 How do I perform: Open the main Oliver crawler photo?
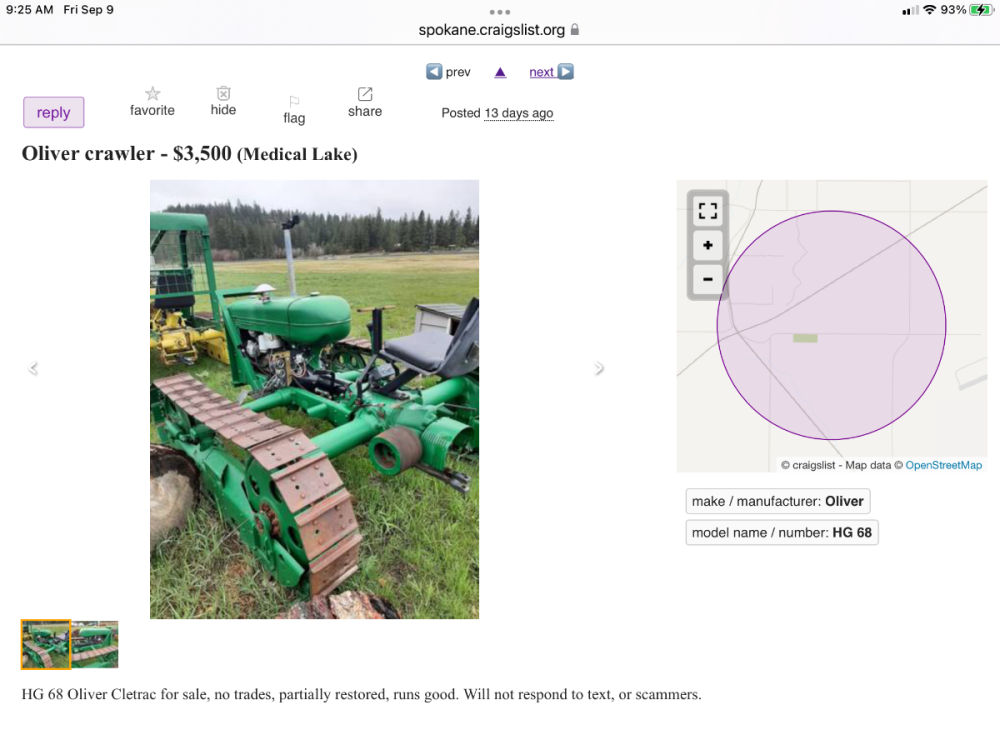click(314, 399)
